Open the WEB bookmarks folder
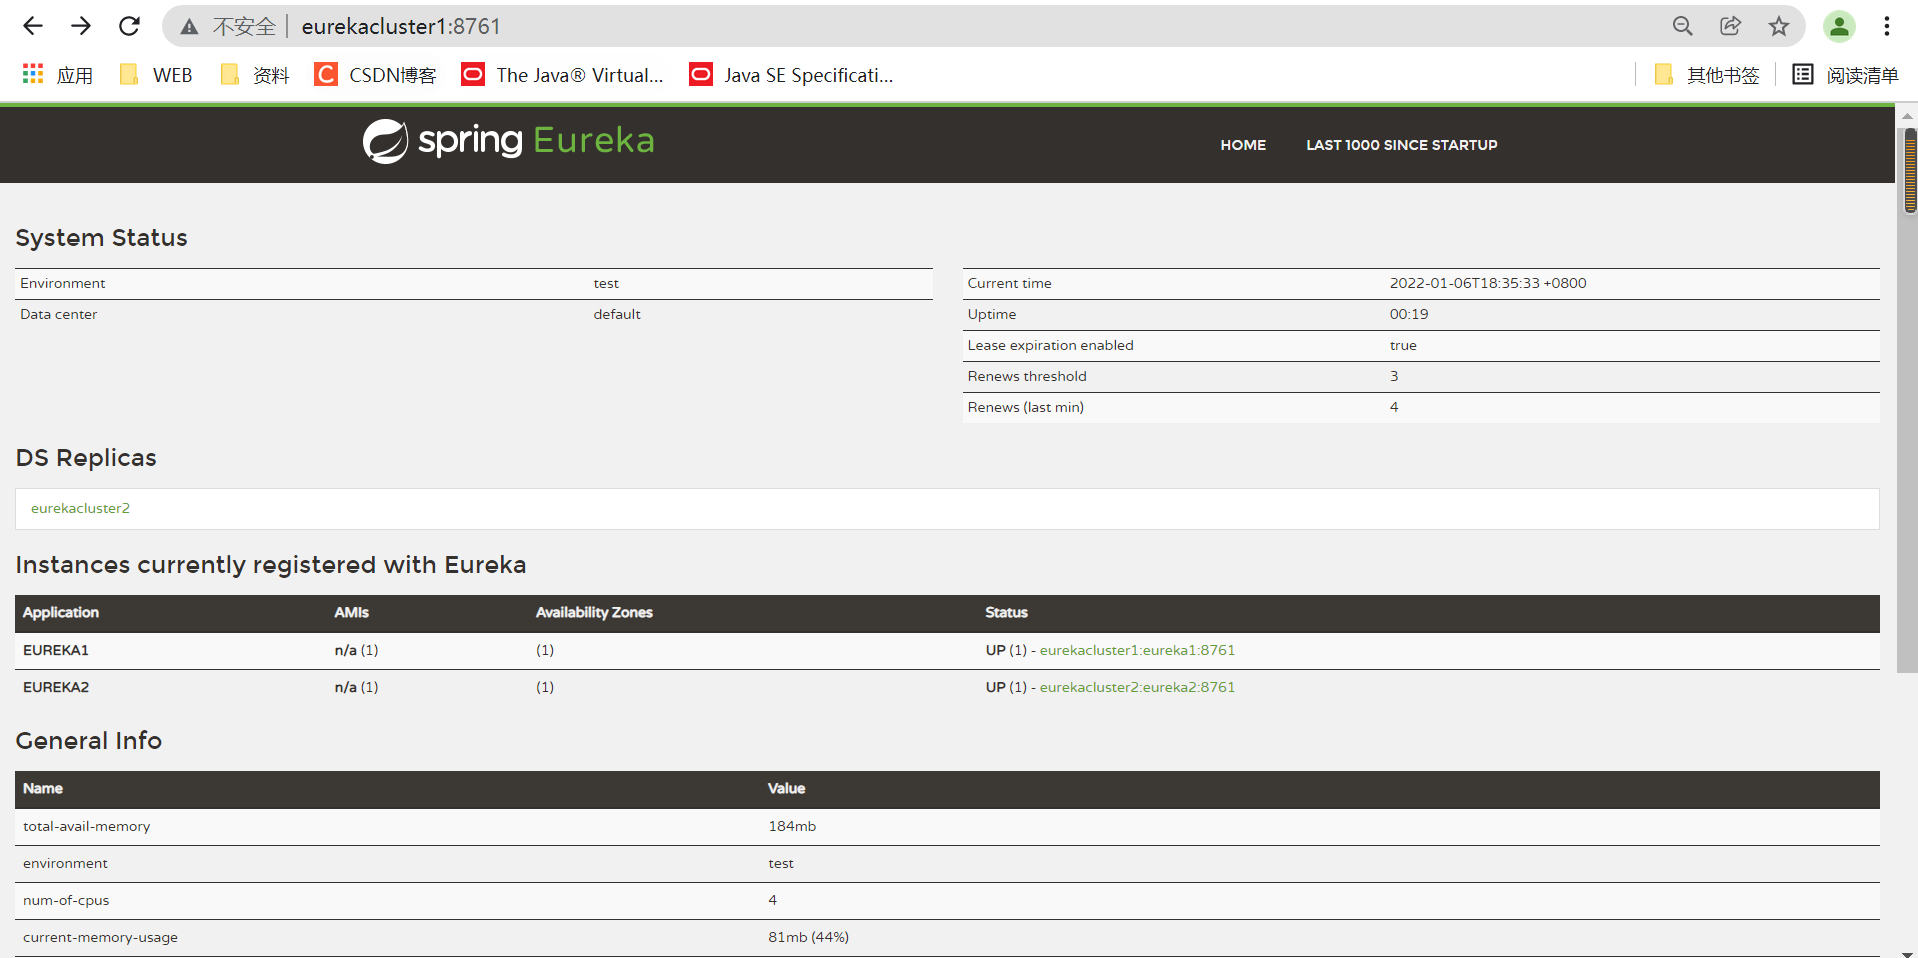 (156, 75)
